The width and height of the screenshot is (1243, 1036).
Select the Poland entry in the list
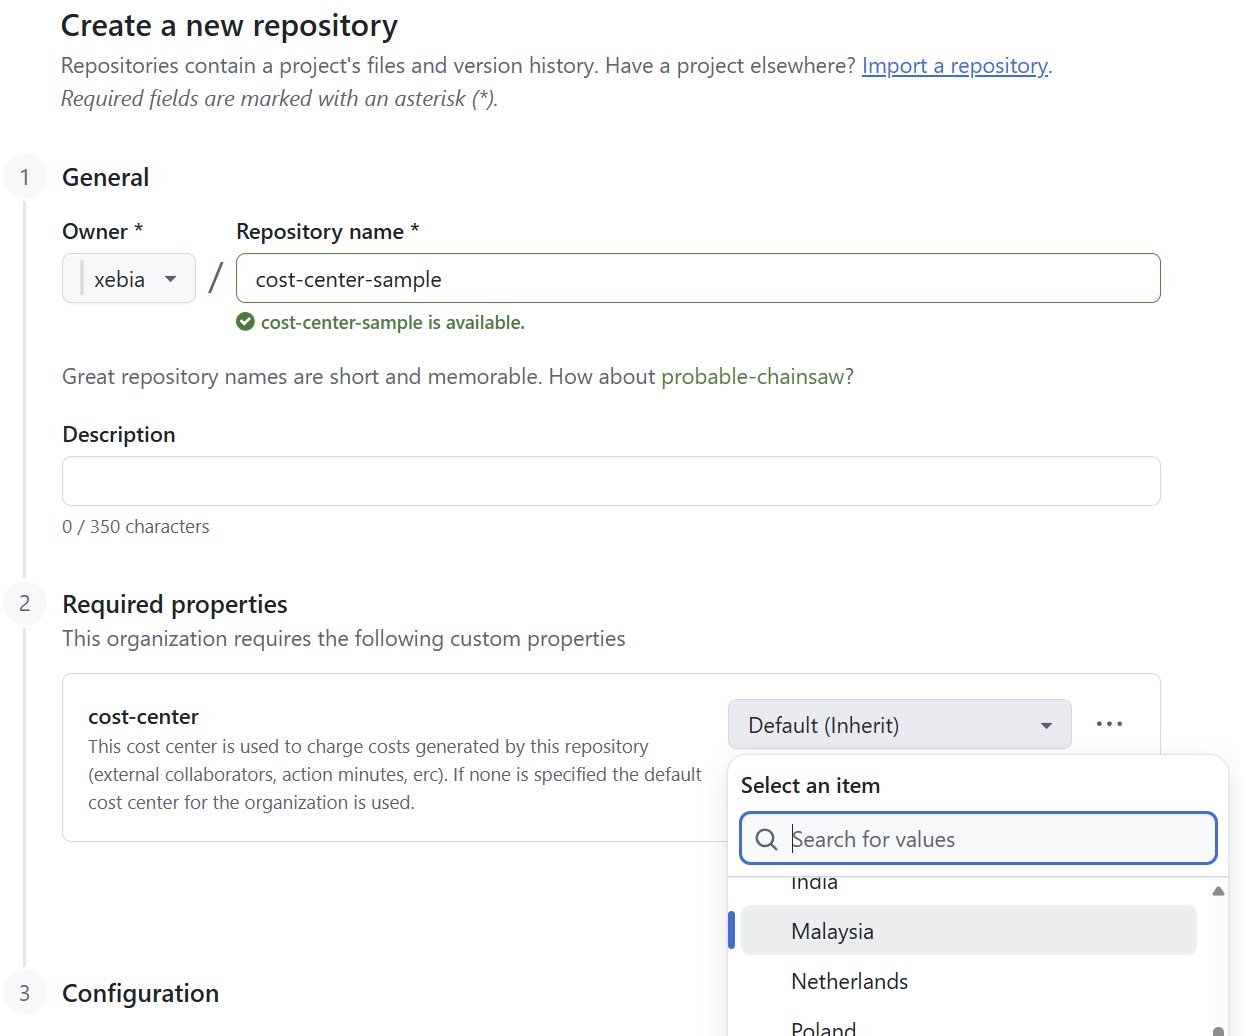click(x=823, y=1027)
